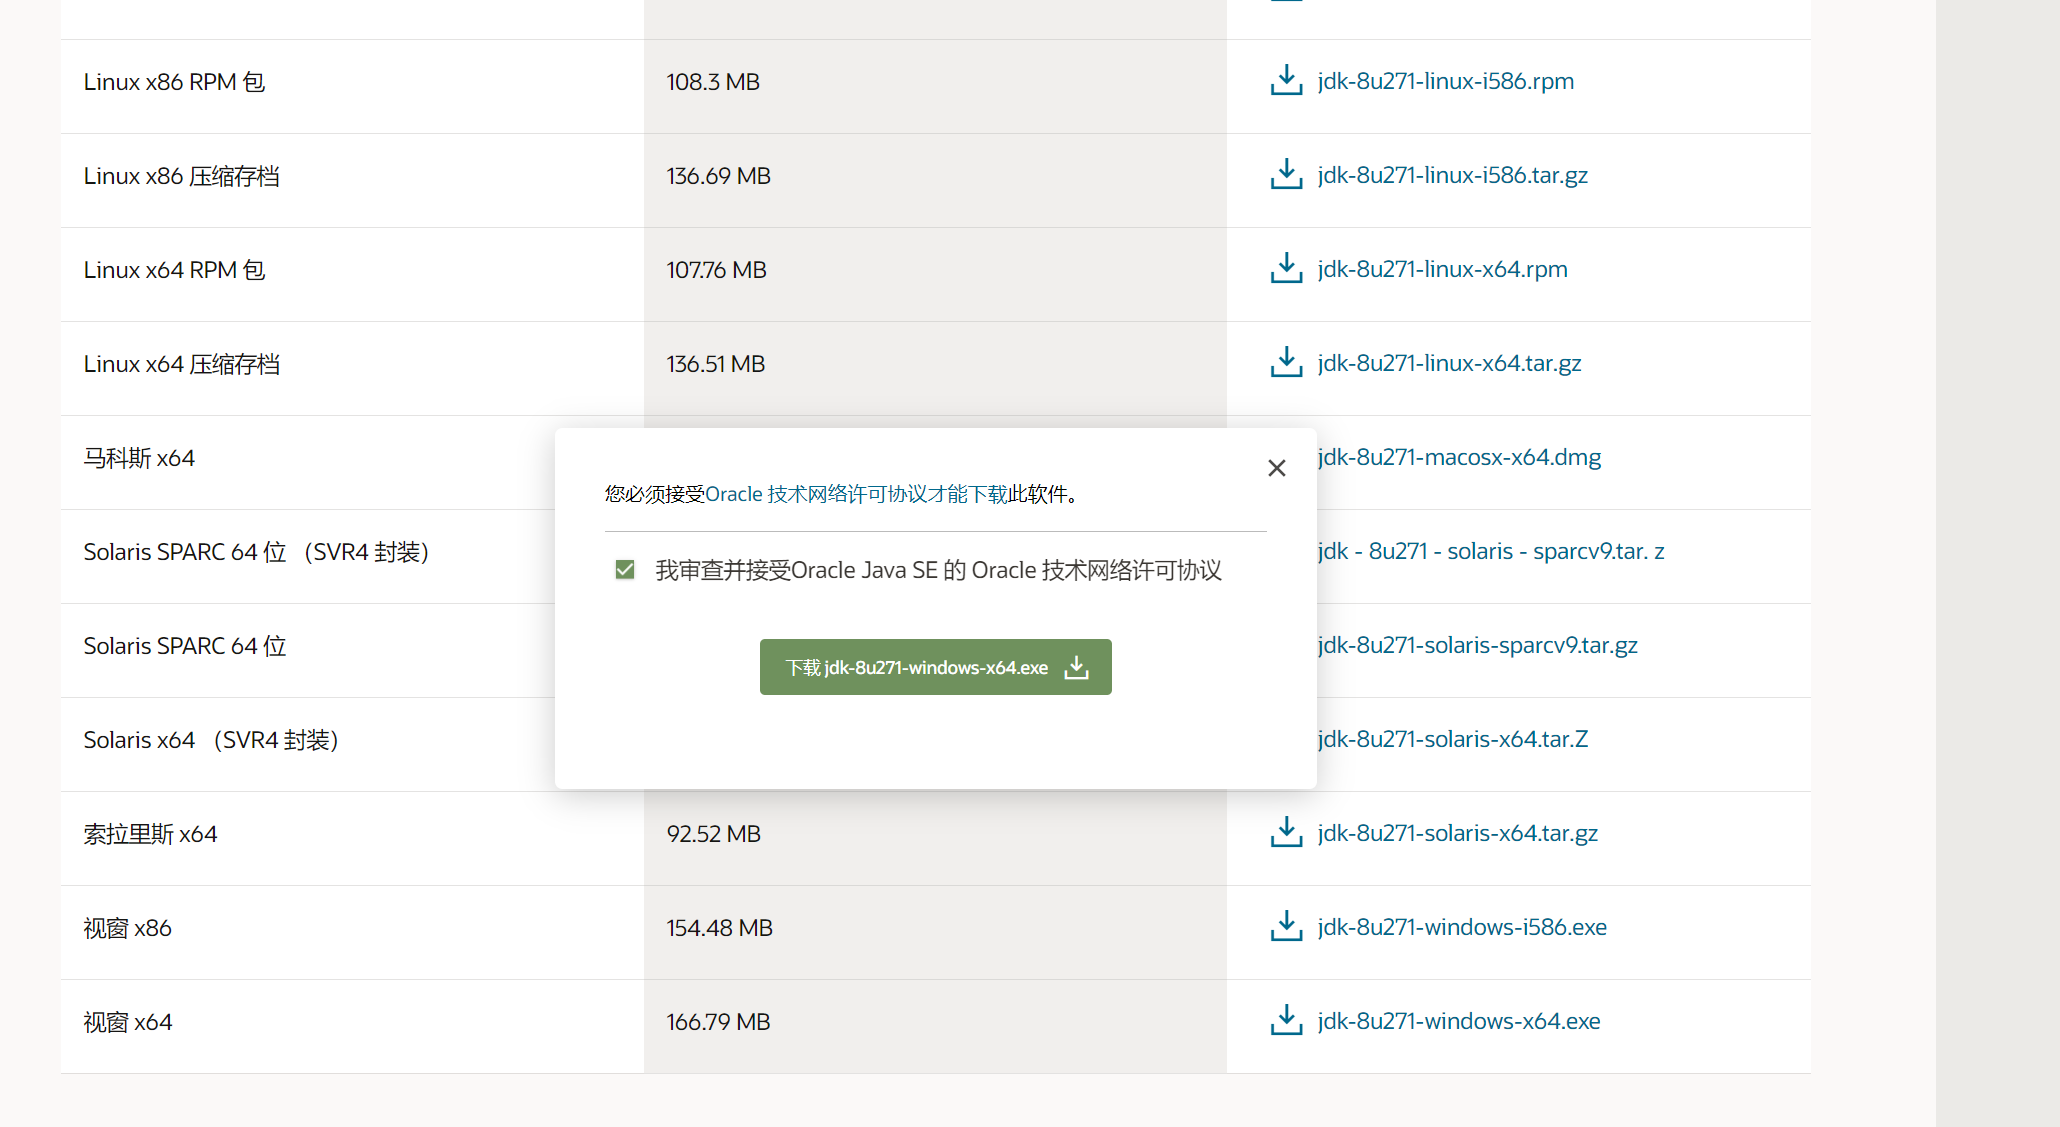Open jdk-8u271-windows-x64.exe table link
The height and width of the screenshot is (1127, 2060).
point(1459,1021)
